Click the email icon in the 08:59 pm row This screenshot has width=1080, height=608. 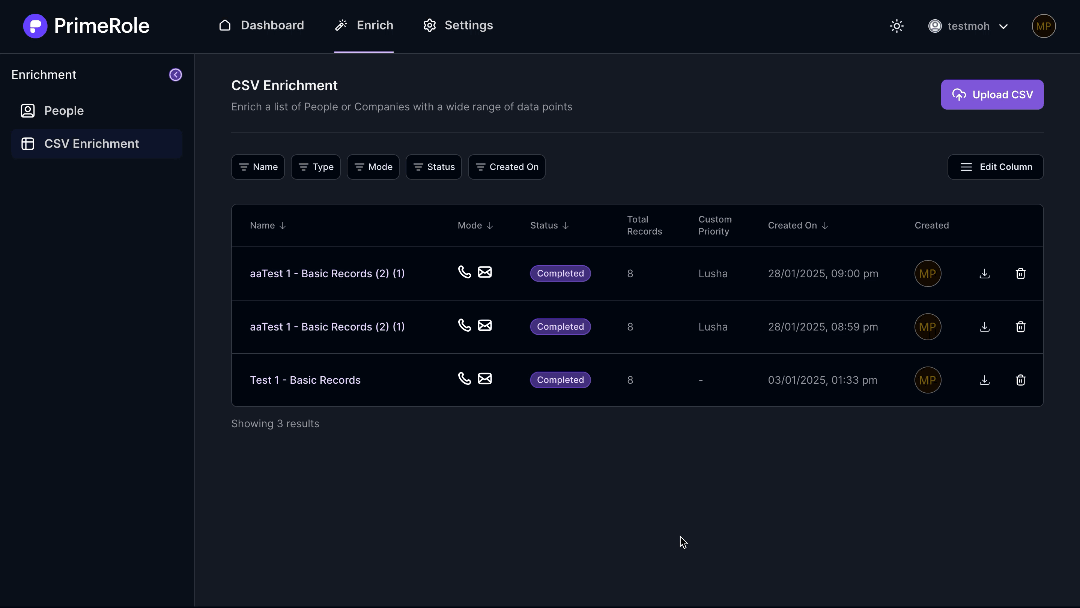[x=485, y=326]
